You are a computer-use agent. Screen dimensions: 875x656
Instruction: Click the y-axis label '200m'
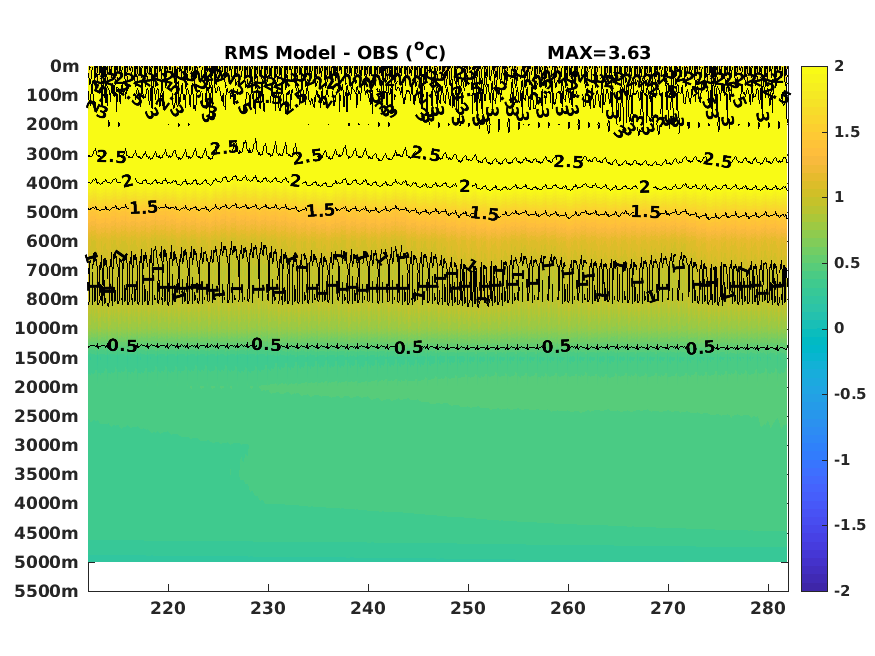[52, 124]
